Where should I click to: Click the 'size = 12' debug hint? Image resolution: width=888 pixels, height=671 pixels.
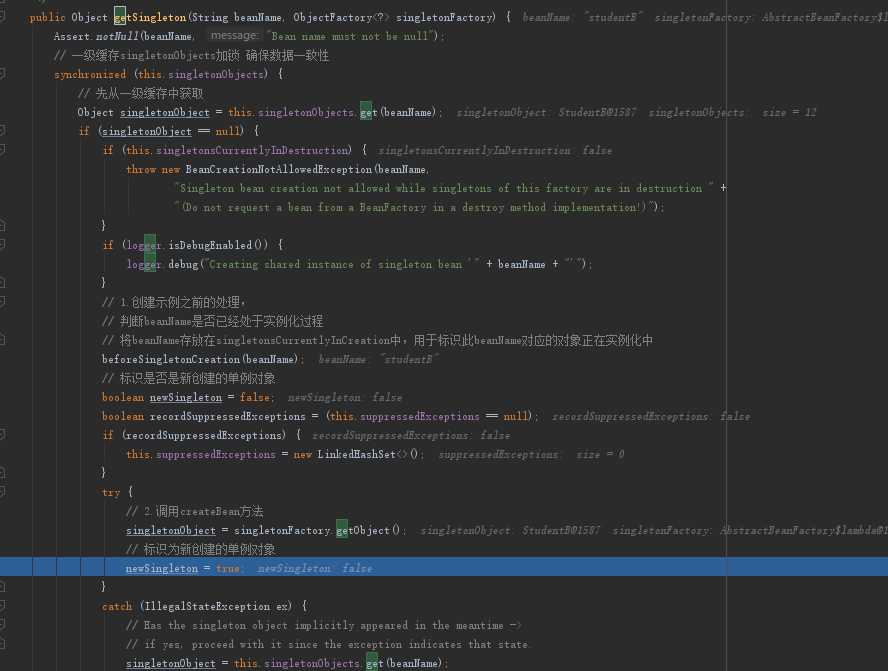pyautogui.click(x=789, y=112)
